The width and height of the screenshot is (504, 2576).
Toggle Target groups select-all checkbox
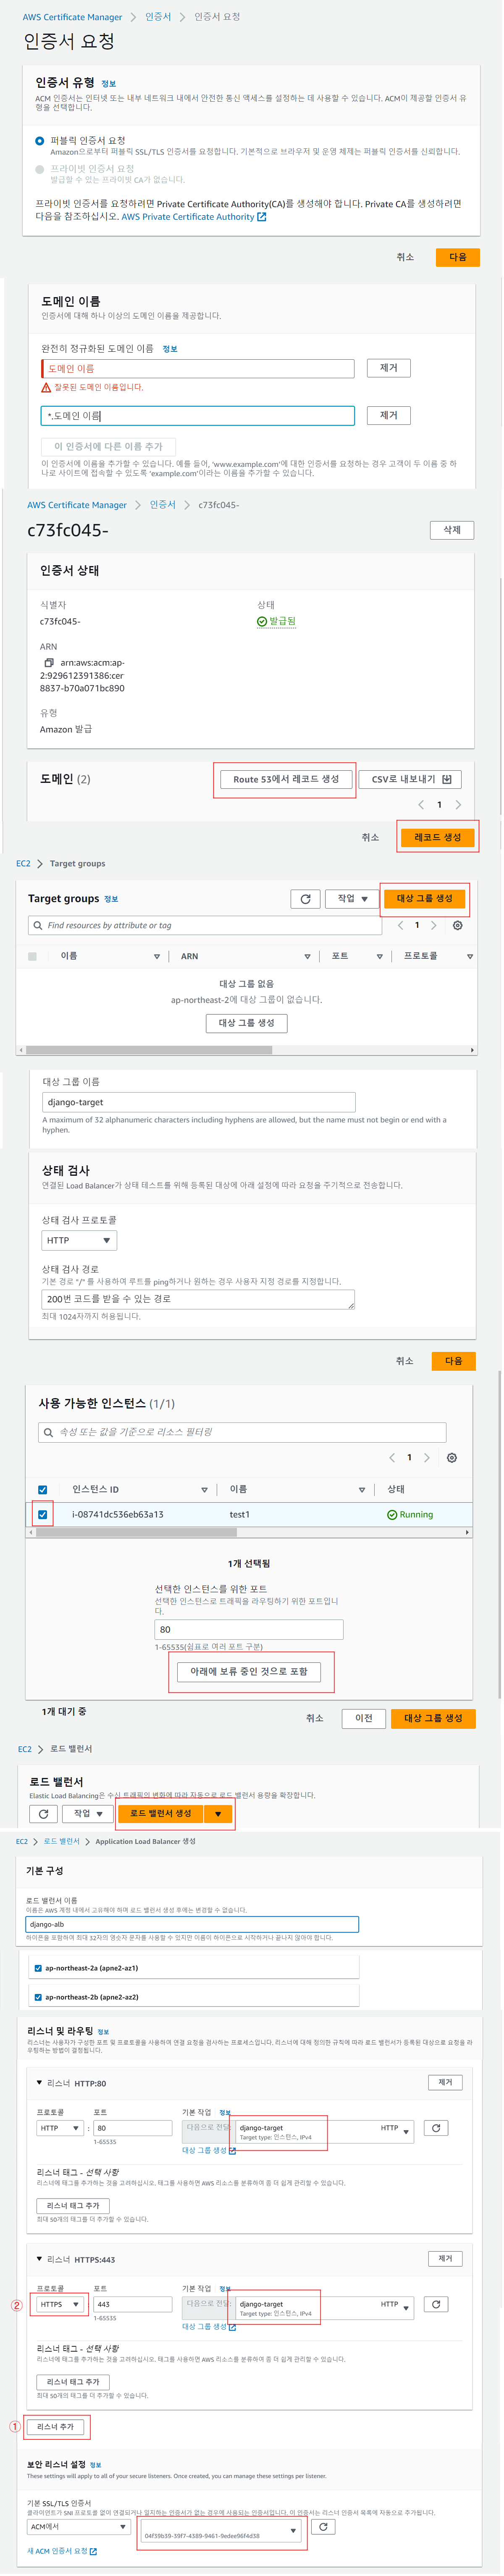32,956
